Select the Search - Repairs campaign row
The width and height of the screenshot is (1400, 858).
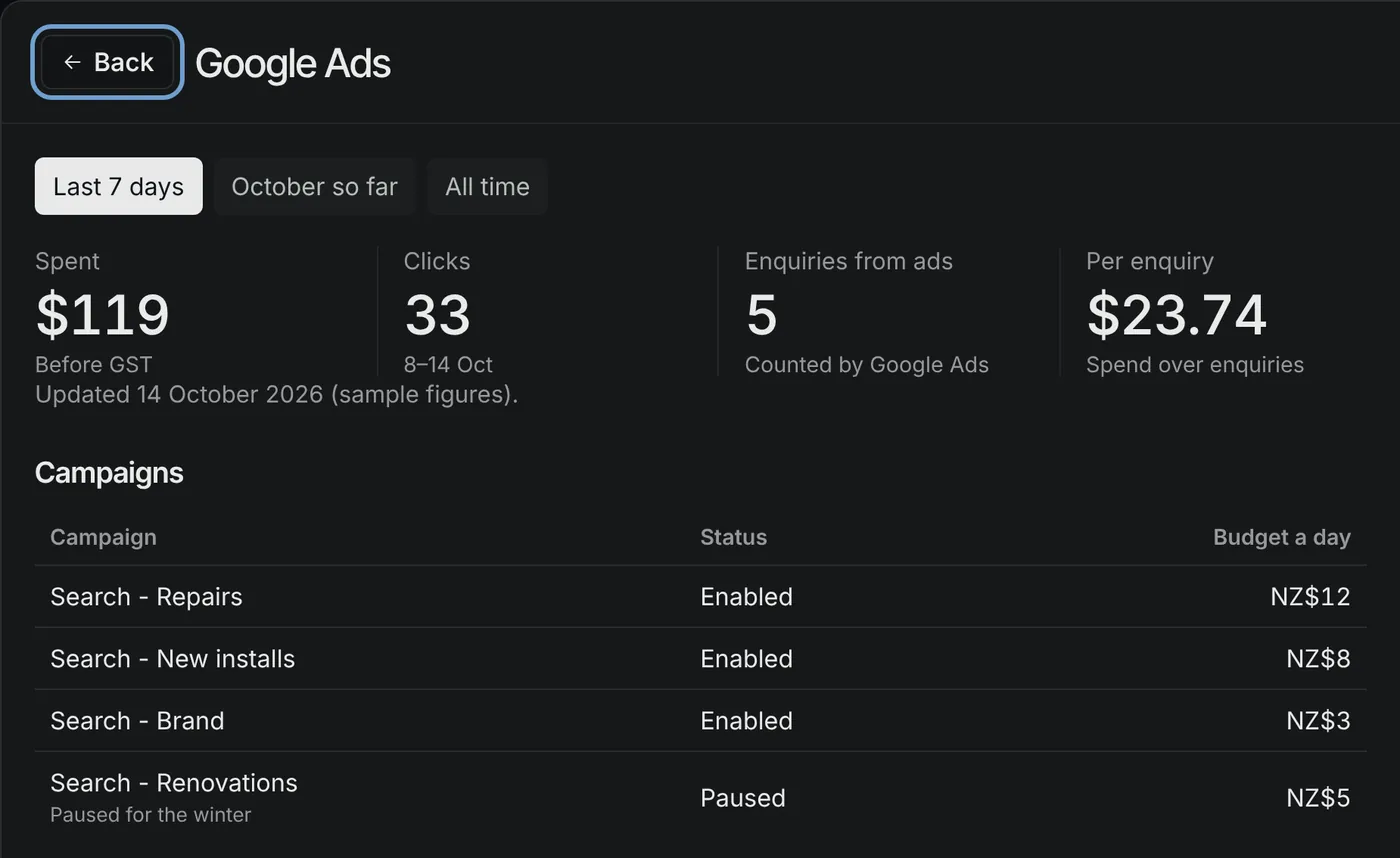point(700,597)
